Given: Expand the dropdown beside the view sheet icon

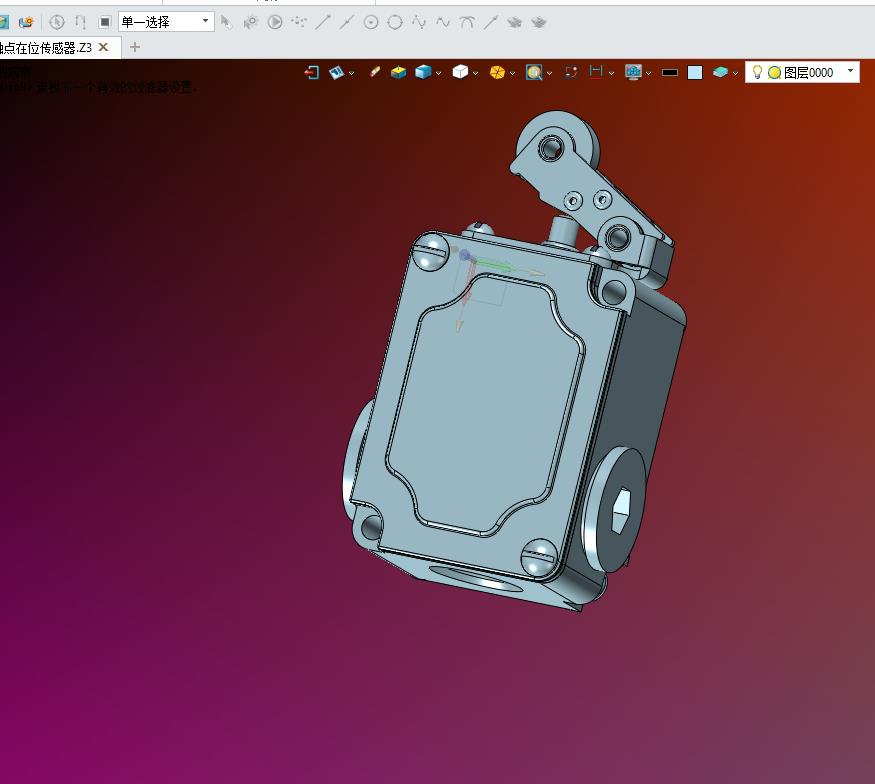Looking at the screenshot, I should click(352, 73).
